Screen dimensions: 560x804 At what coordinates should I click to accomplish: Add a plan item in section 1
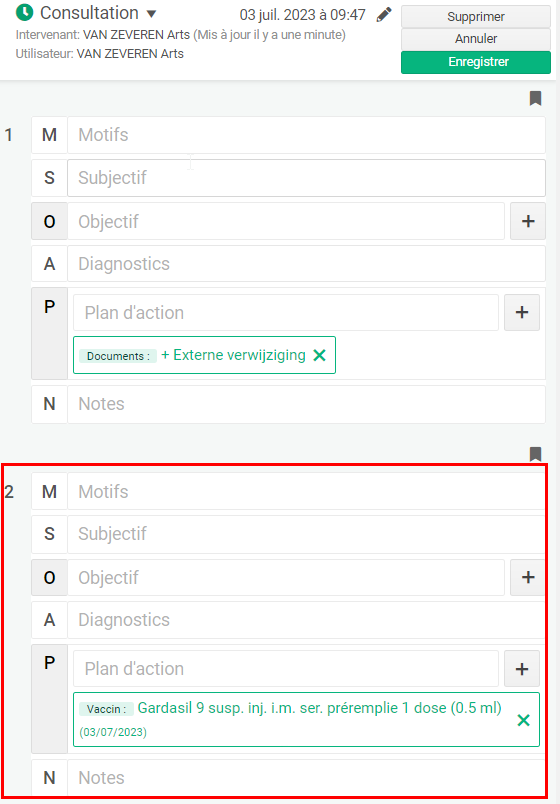(x=522, y=312)
